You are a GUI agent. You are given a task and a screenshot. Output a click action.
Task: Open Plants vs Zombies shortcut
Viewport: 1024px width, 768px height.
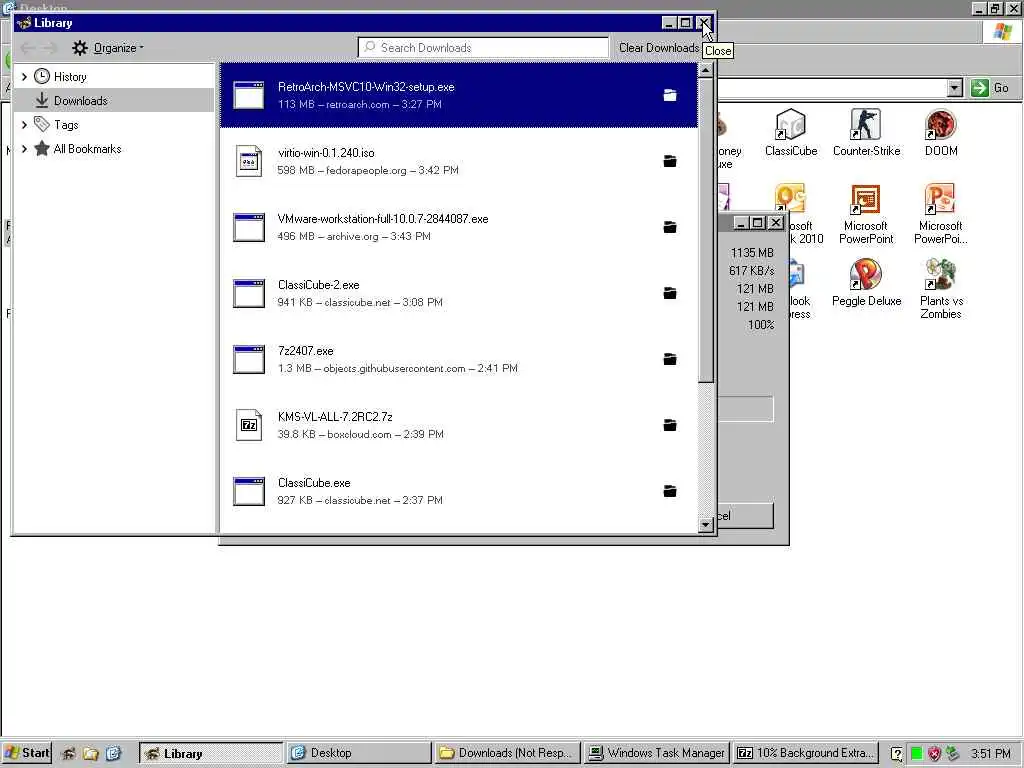pyautogui.click(x=940, y=288)
